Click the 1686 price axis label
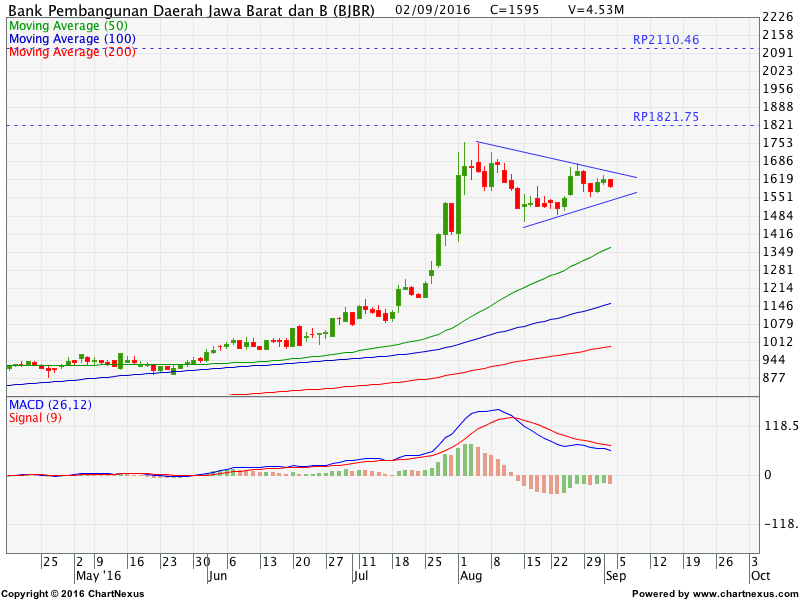The image size is (800, 600). coord(778,161)
